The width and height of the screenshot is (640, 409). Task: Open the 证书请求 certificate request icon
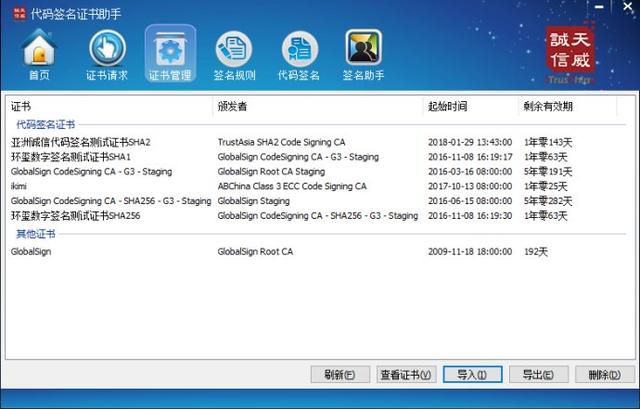coord(107,55)
